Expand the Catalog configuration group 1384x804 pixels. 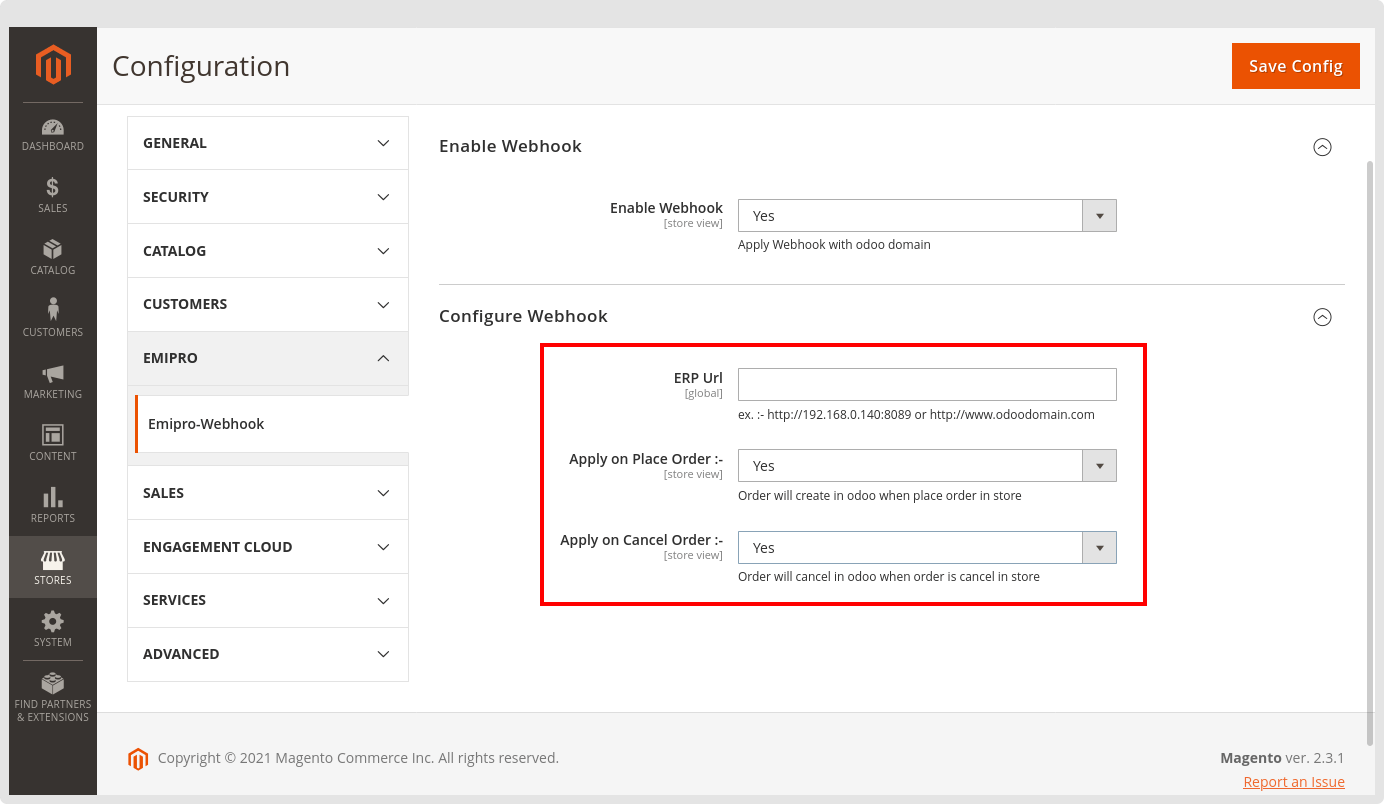pos(268,251)
